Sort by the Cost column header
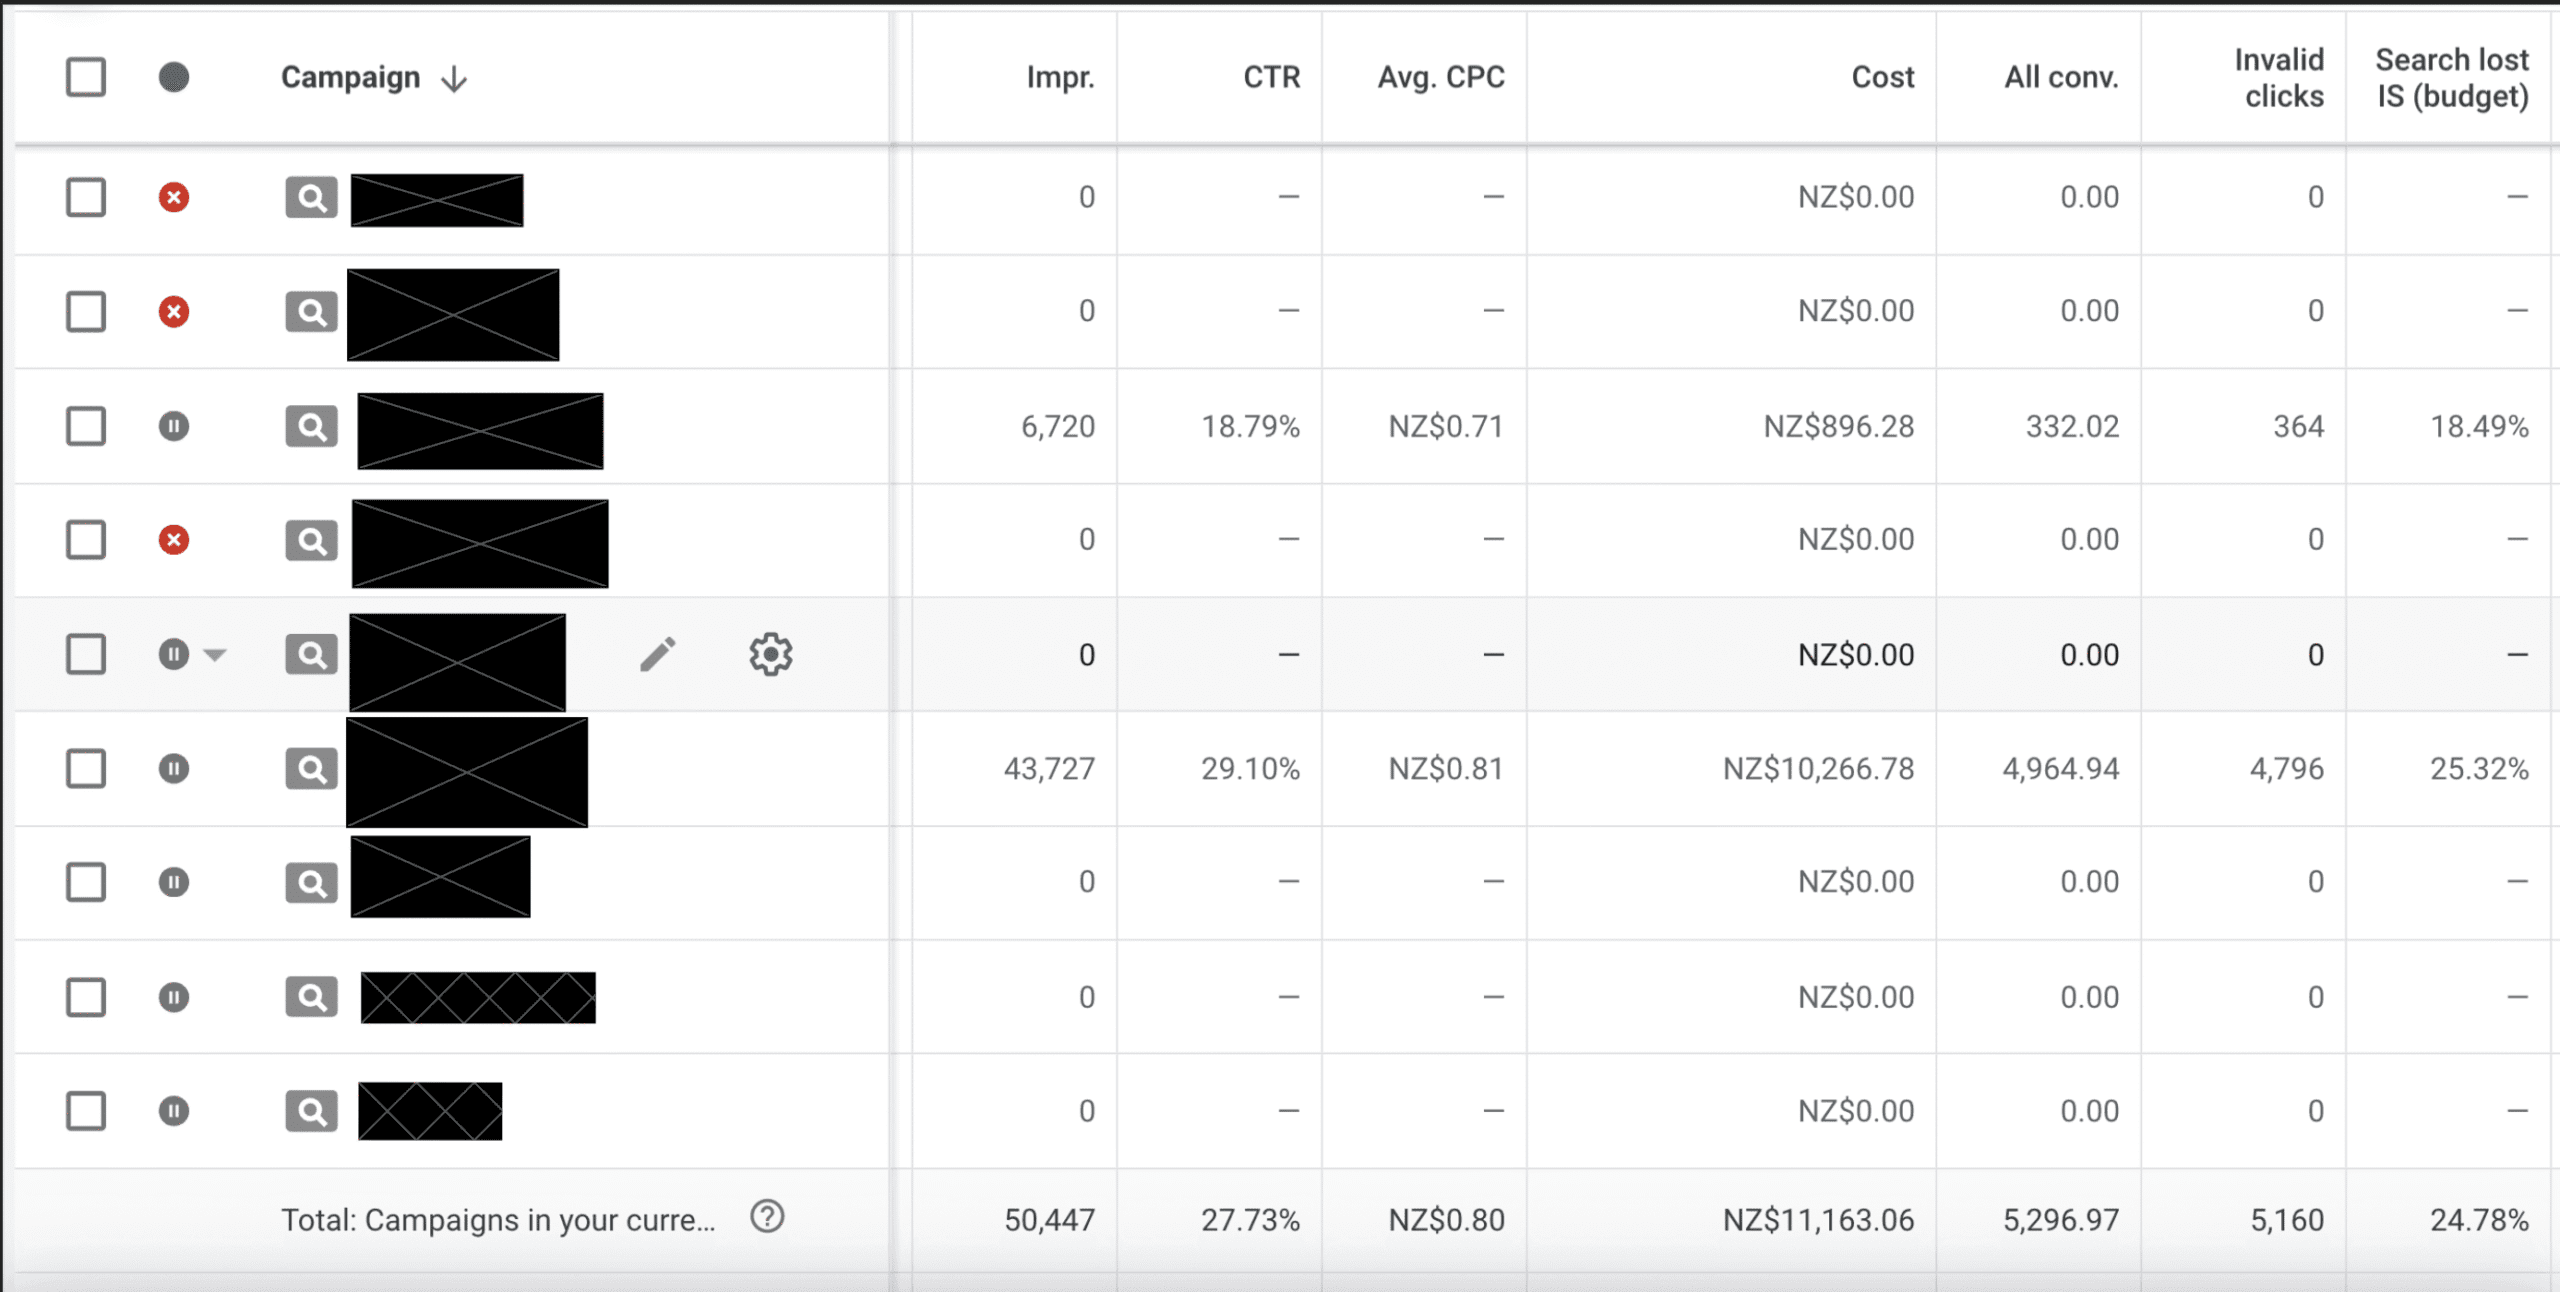 pyautogui.click(x=1882, y=77)
